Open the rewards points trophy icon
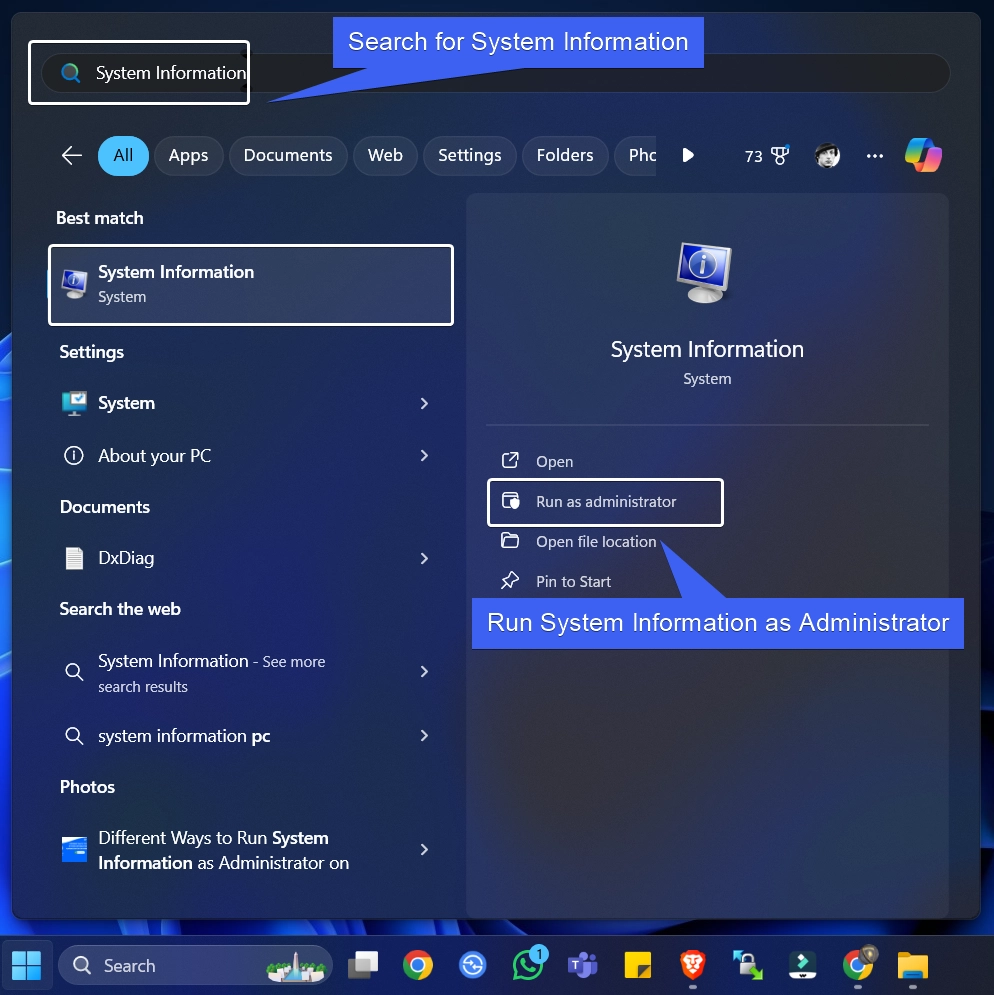This screenshot has height=995, width=994. pos(779,155)
